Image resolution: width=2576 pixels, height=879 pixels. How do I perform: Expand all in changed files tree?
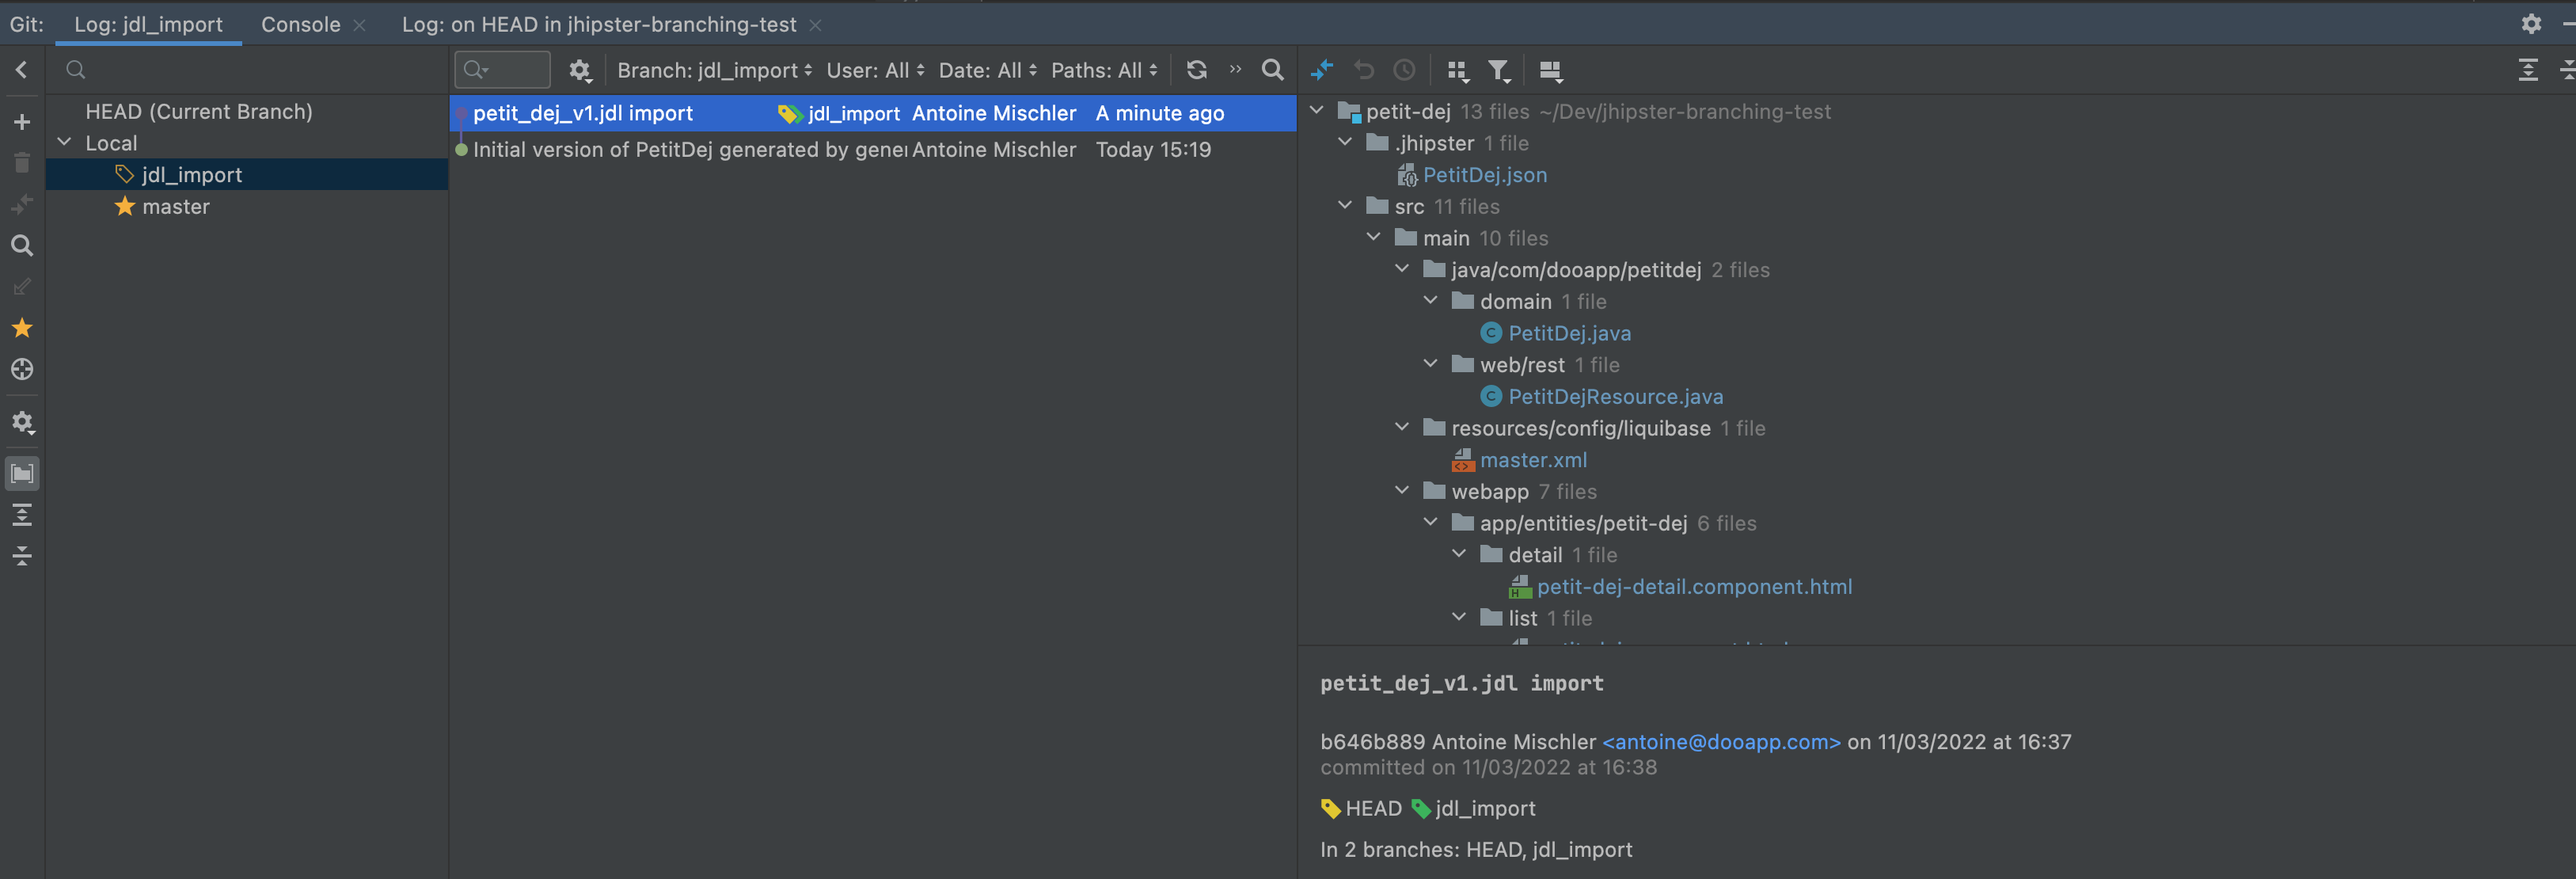click(2528, 70)
